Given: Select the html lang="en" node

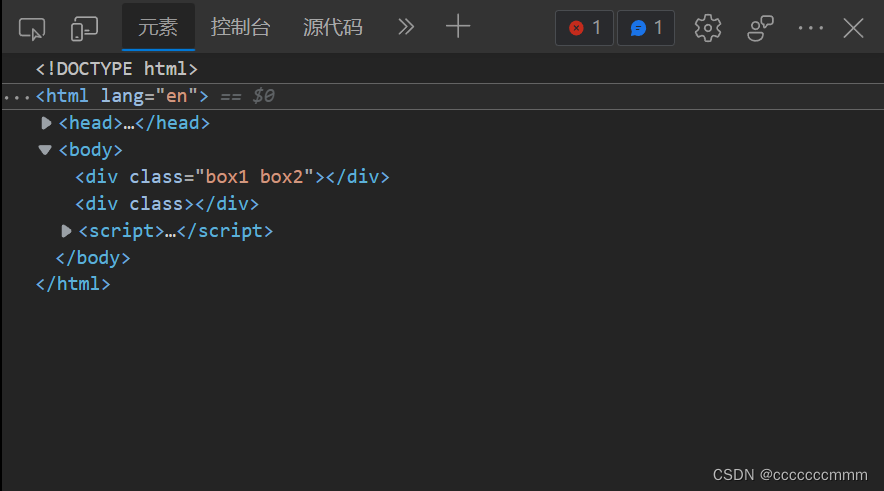Looking at the screenshot, I should pyautogui.click(x=122, y=96).
